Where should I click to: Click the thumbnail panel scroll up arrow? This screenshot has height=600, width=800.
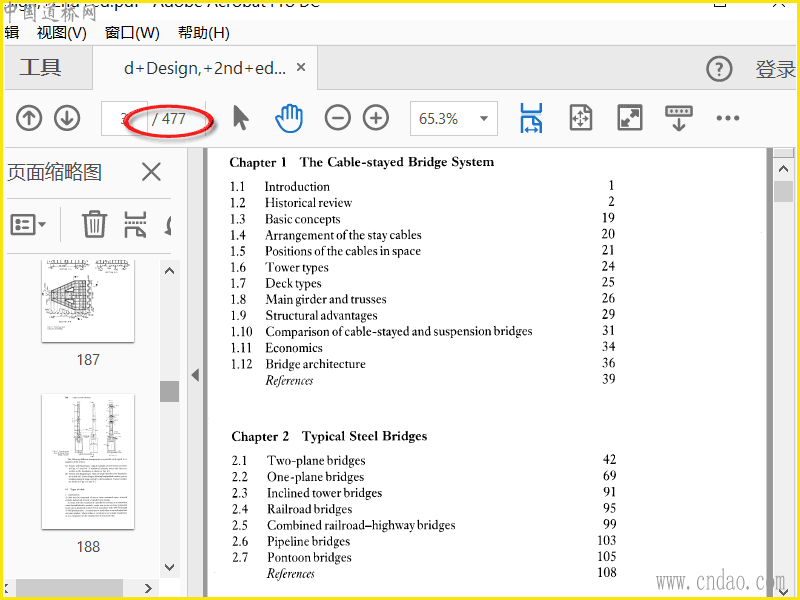coord(170,271)
